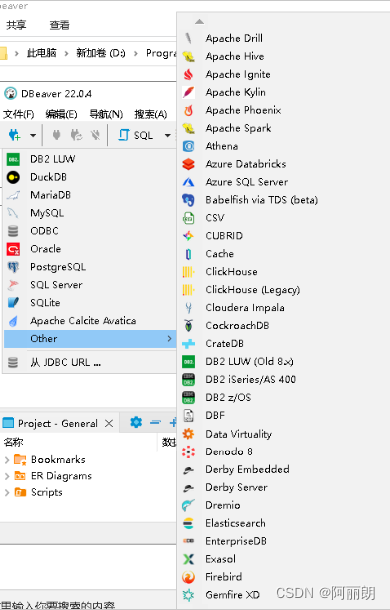Choose MariaDB from the driver list
Image resolution: width=390 pixels, height=610 pixels.
tap(90, 195)
